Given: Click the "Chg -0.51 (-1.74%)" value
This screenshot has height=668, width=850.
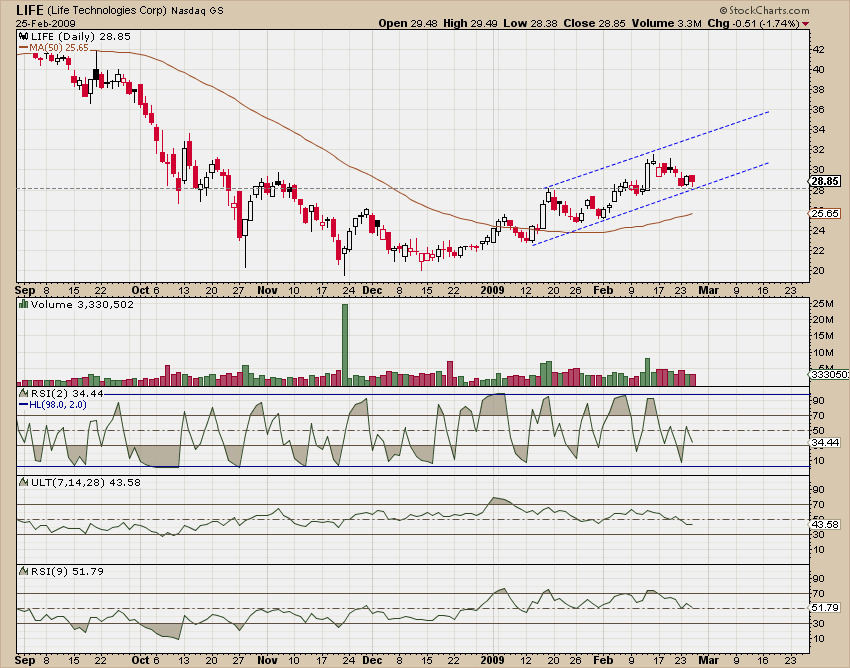Looking at the screenshot, I should click(x=754, y=23).
